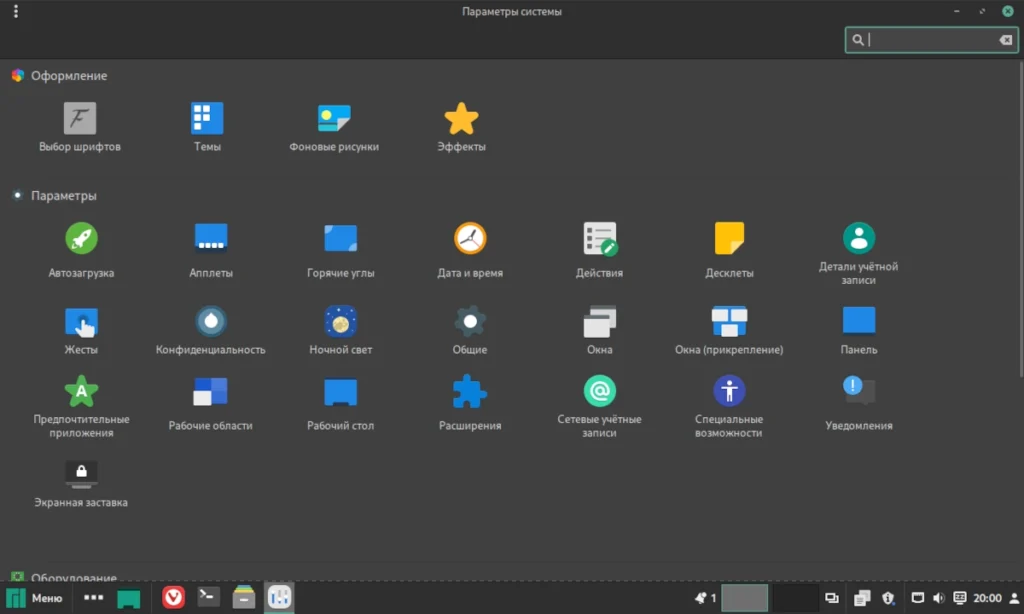The width and height of the screenshot is (1024, 614).
Task: Launch Vivaldi browser from the panel
Action: pos(173,597)
